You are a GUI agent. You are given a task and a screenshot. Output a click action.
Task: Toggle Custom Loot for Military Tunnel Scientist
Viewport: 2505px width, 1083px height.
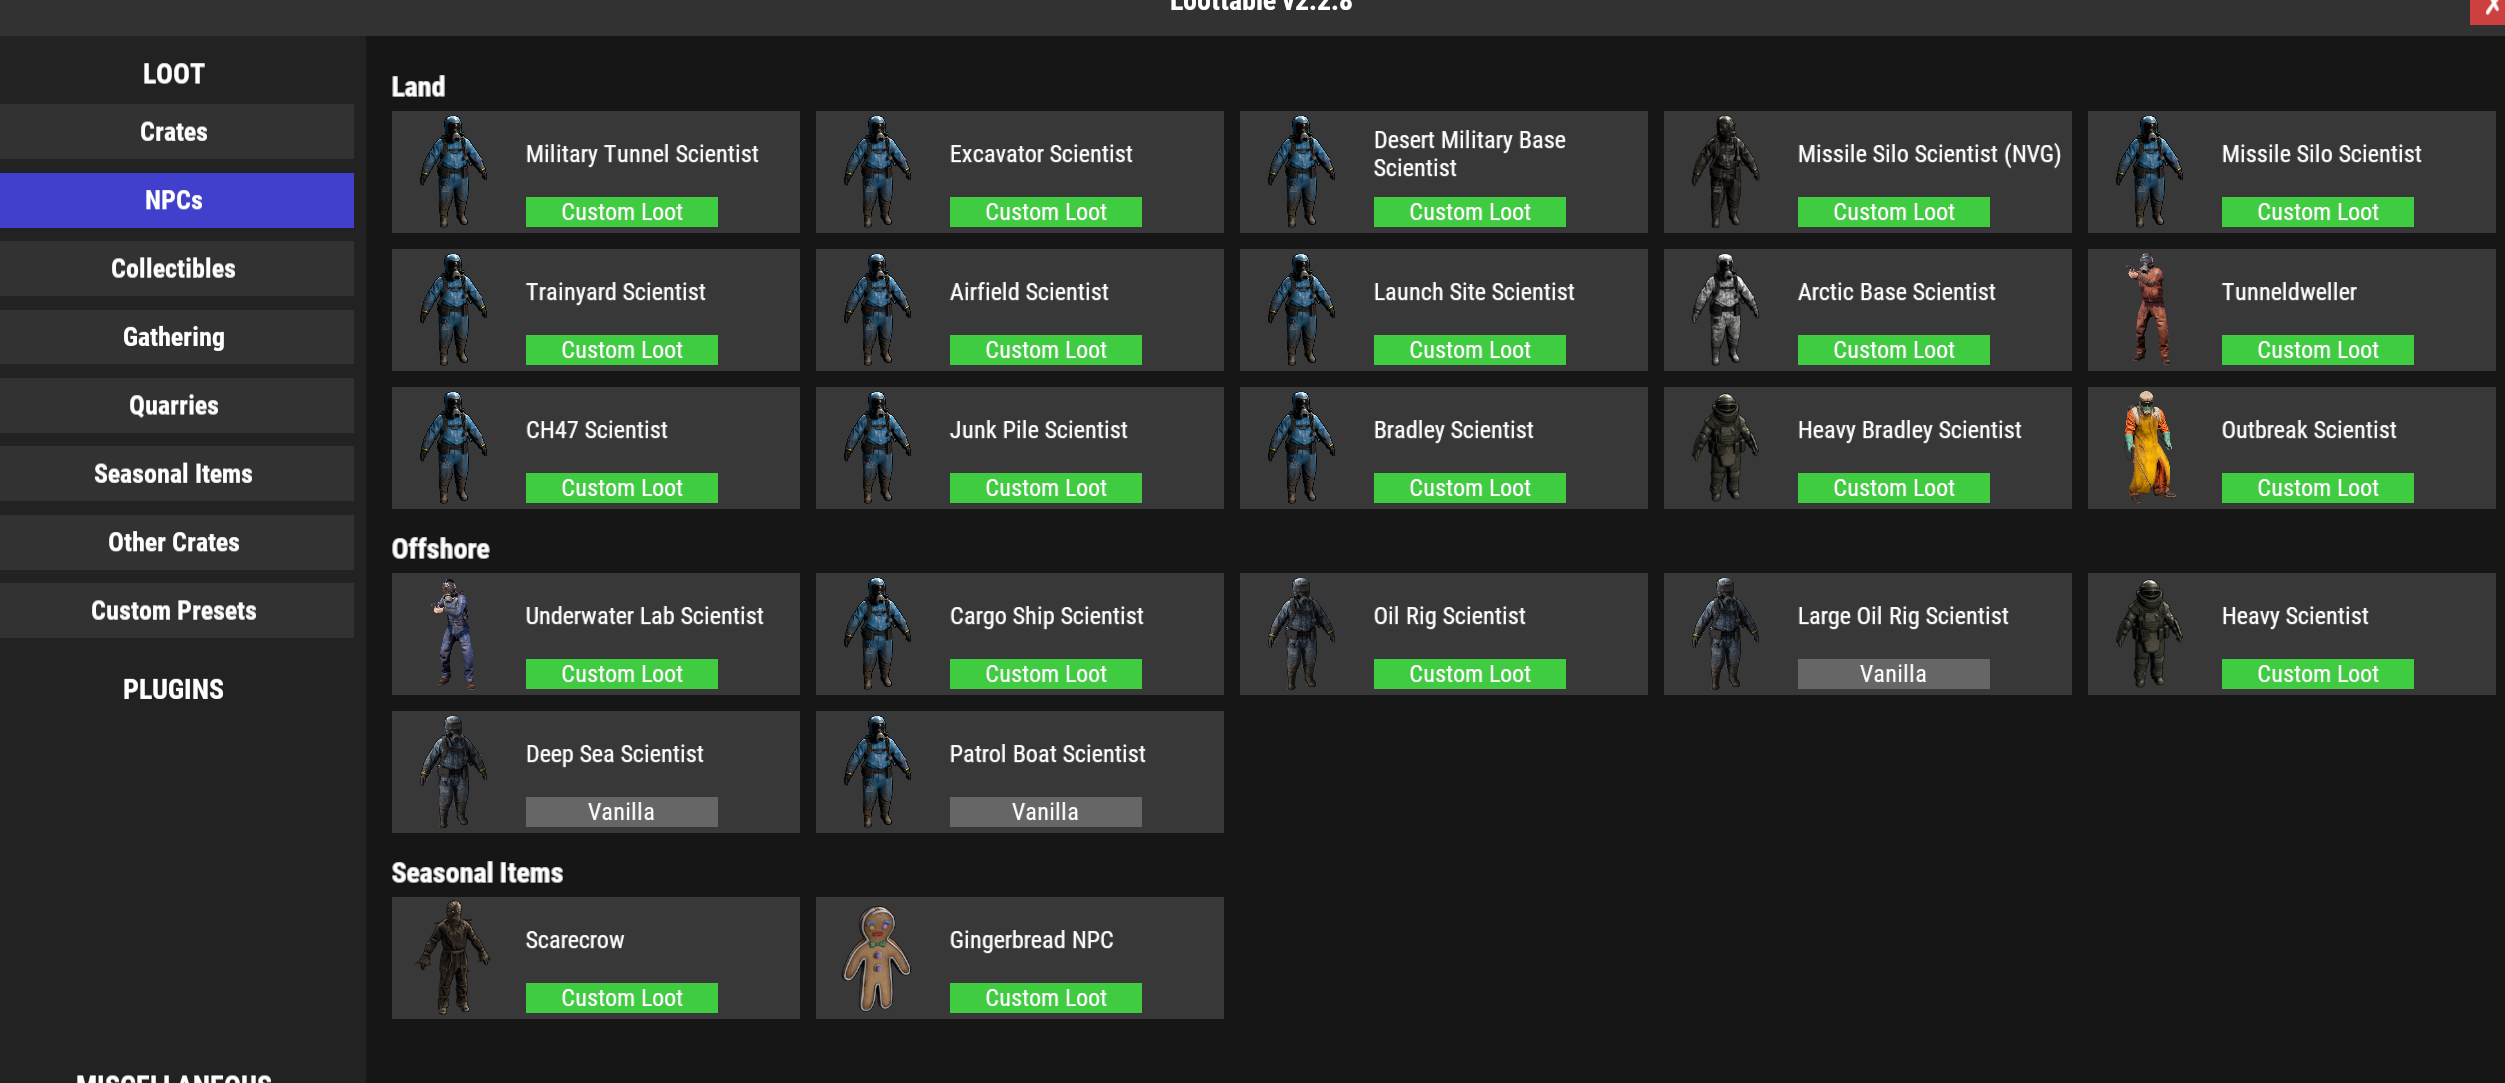coord(621,212)
